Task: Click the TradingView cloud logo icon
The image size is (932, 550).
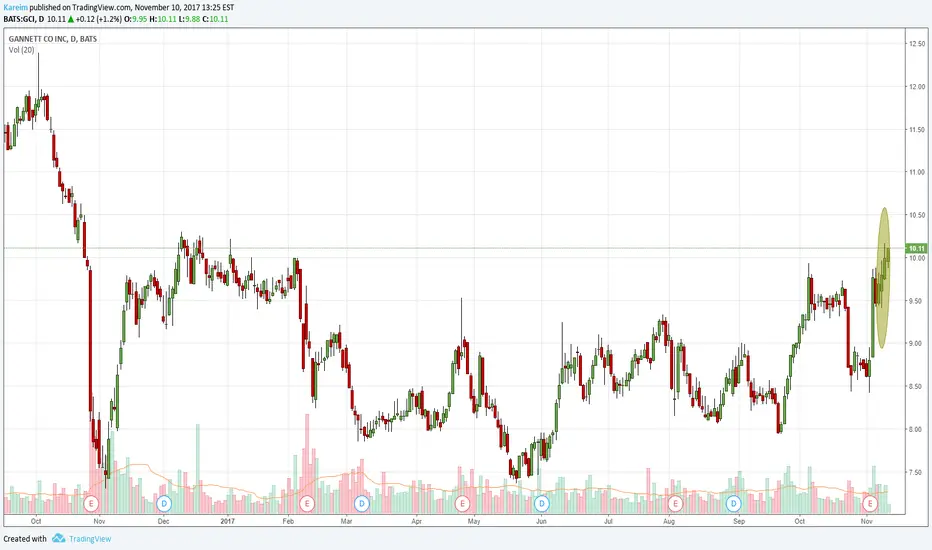Action: pos(58,538)
